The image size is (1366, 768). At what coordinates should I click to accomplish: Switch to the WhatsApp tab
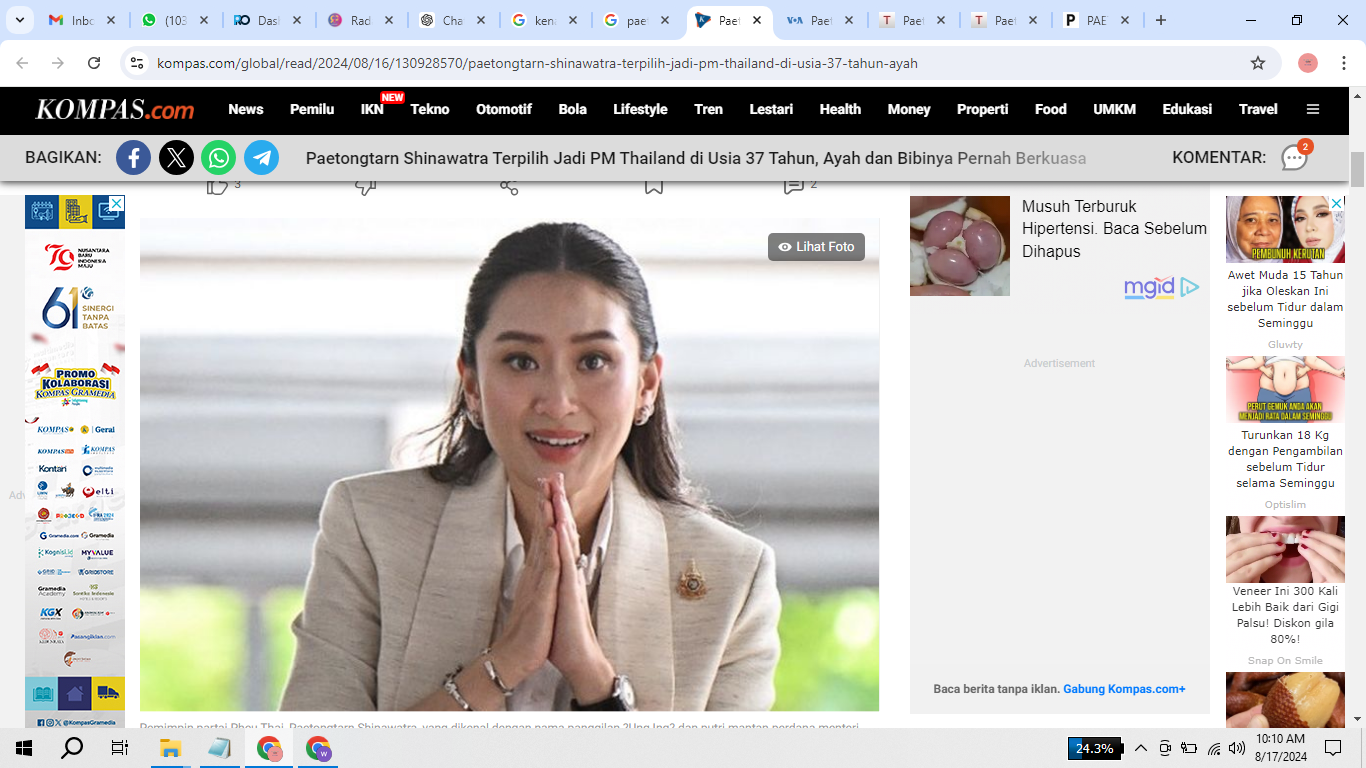tap(174, 20)
